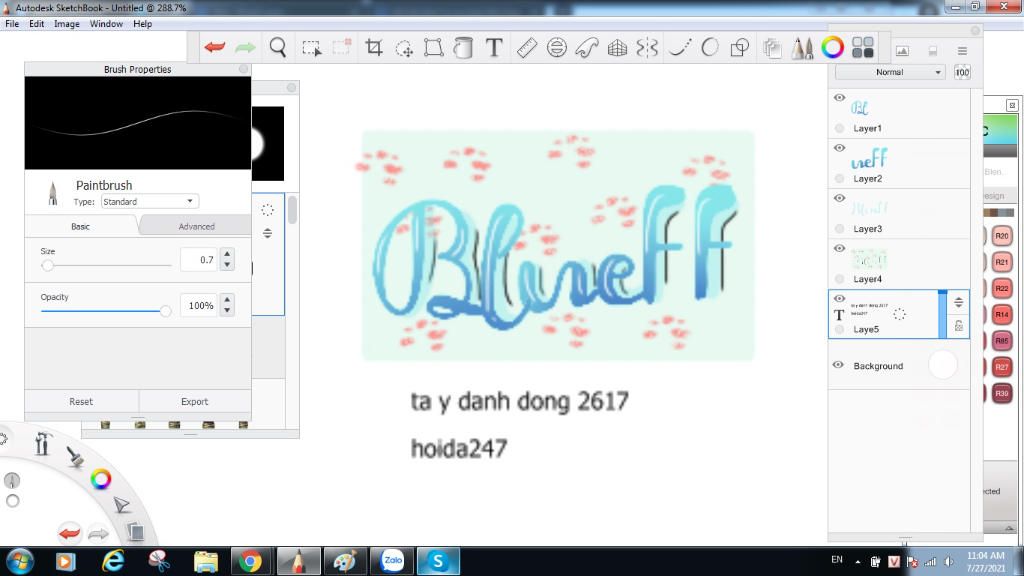Screen dimensions: 1024x576
Task: Click the Opacity 100% value field
Action: pyautogui.click(x=199, y=306)
